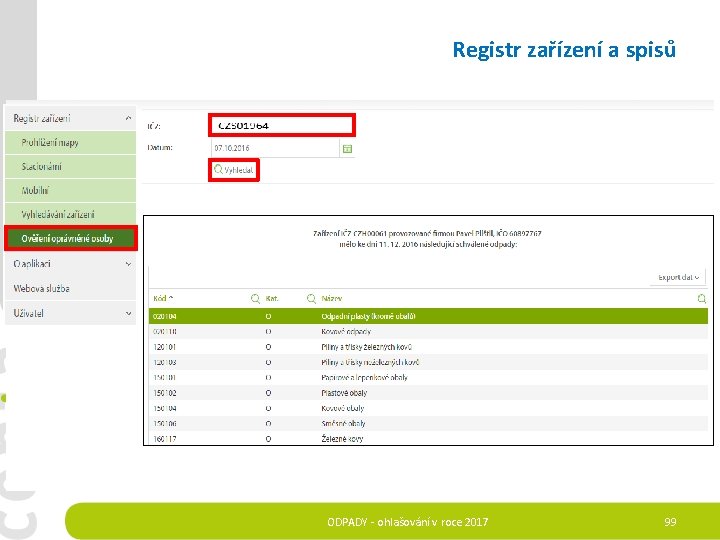The width and height of the screenshot is (720, 540).
Task: Select Ověření oprávněné osoby menu item
Action: [x=71, y=238]
